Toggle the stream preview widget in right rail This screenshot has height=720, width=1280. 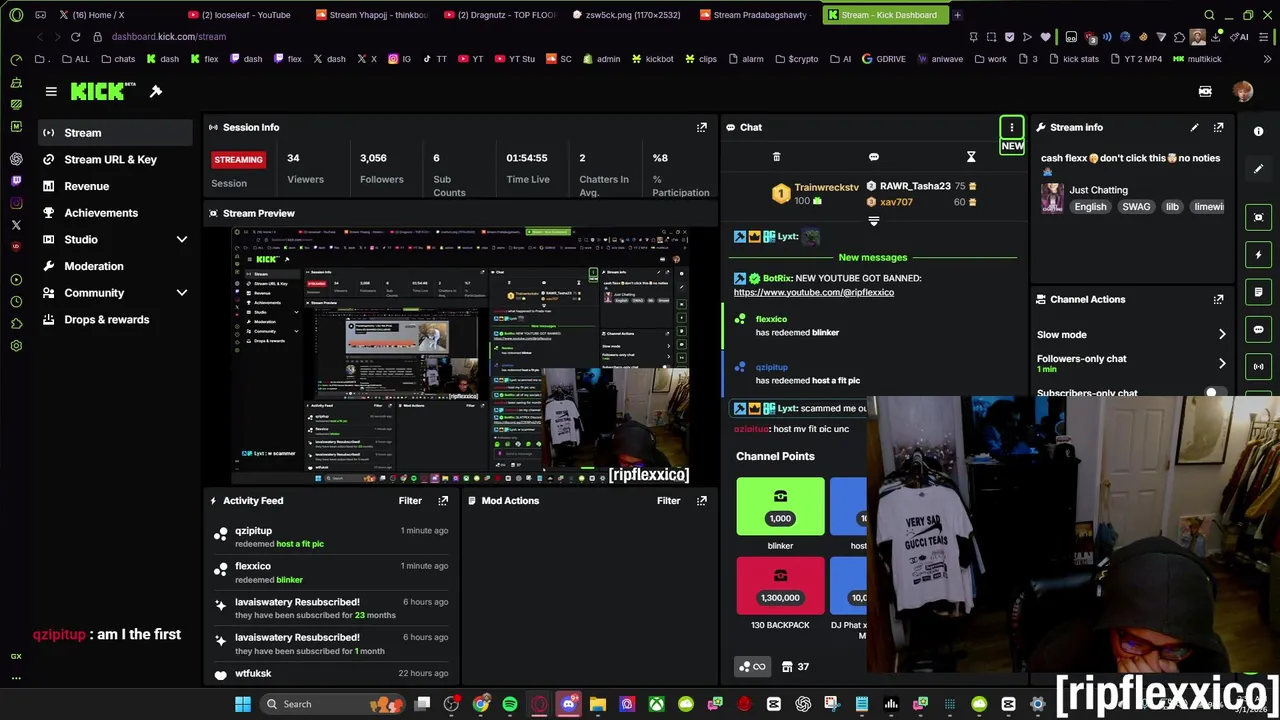pyautogui.click(x=1258, y=217)
